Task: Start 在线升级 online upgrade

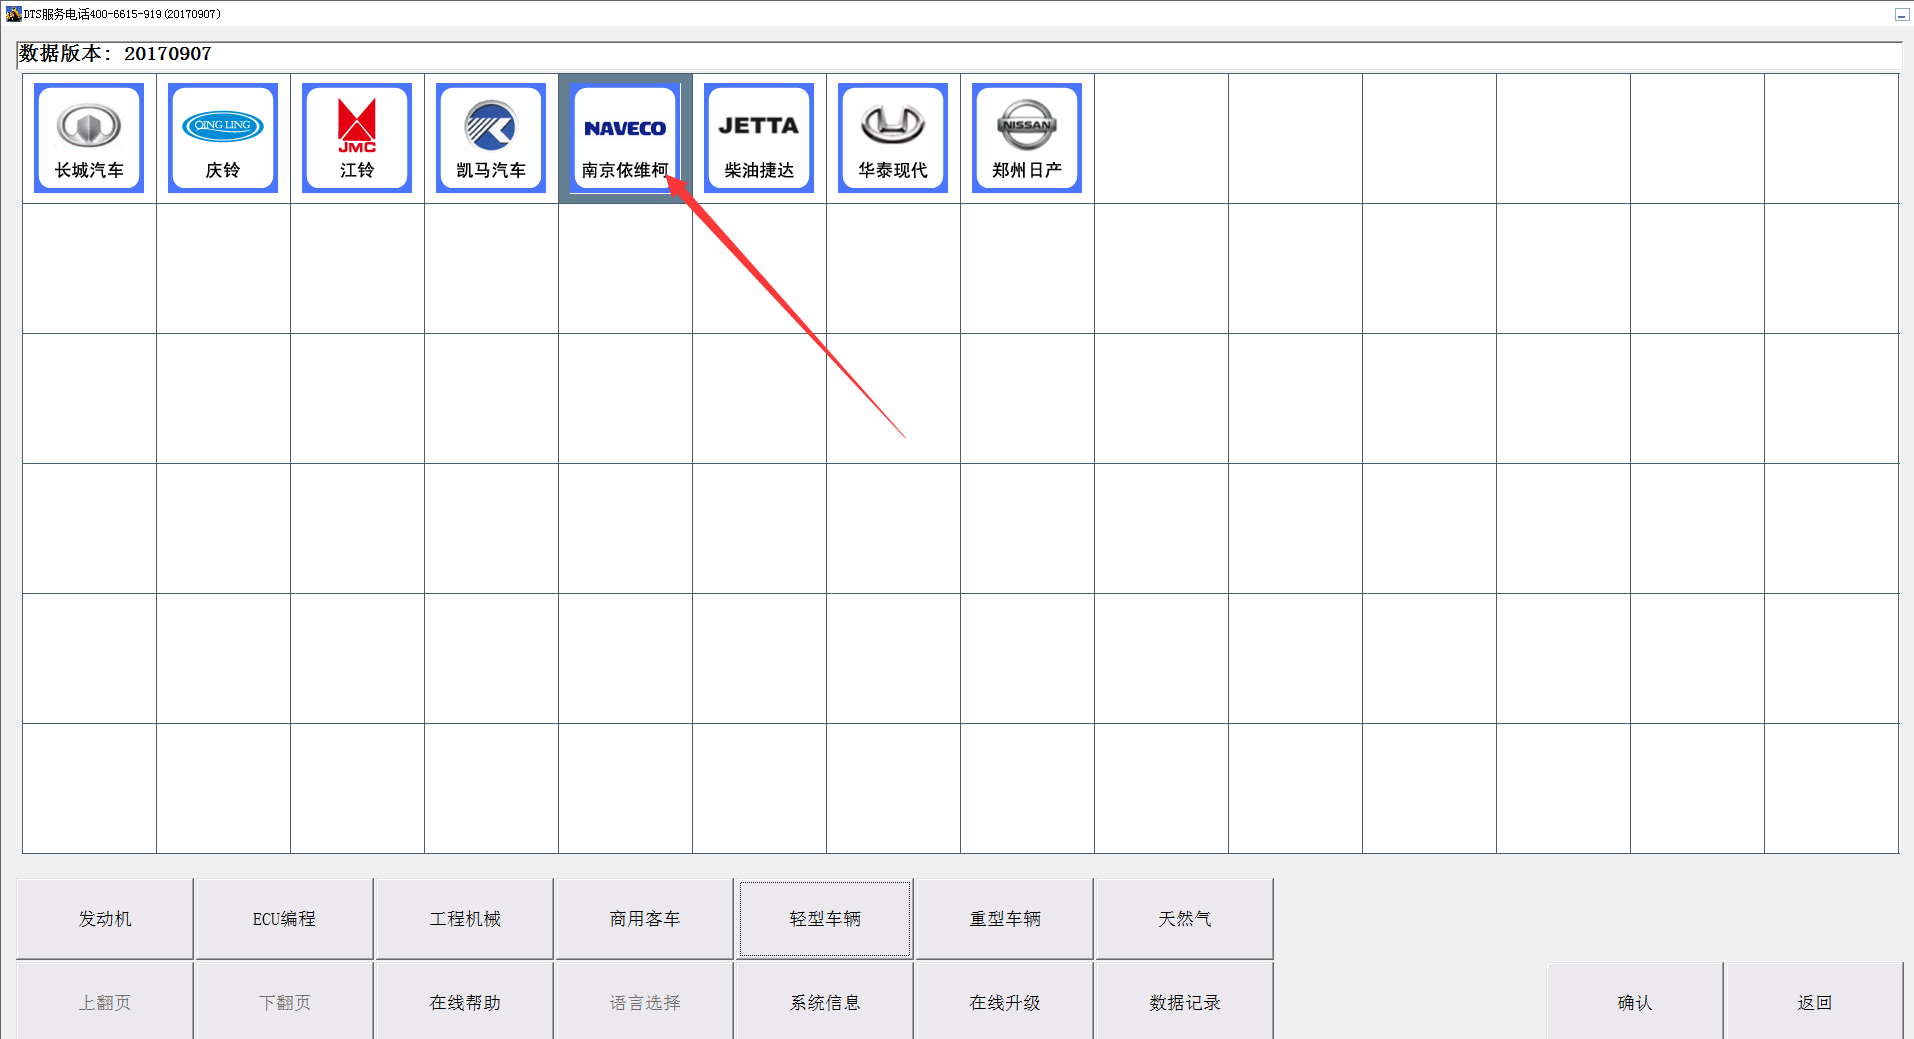Action: (x=1005, y=1002)
